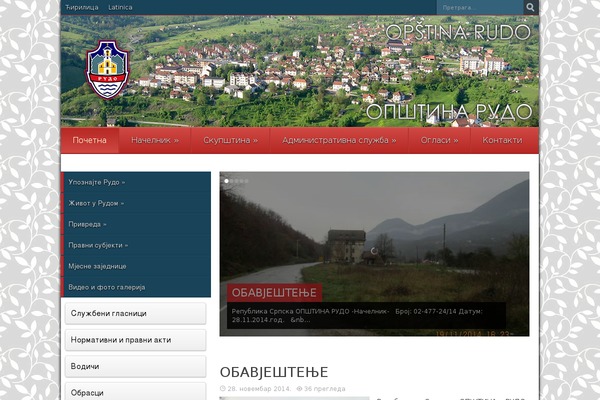This screenshot has height=400, width=600.
Task: Select the fourth slider pagination dot
Action: click(241, 181)
